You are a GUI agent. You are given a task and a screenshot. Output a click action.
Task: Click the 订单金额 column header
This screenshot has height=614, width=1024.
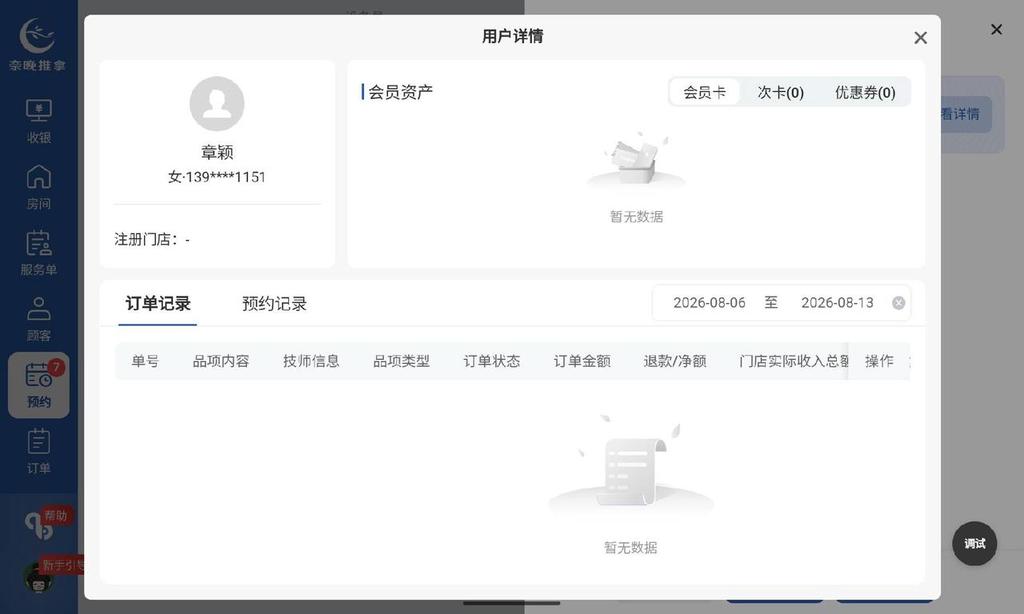(582, 361)
